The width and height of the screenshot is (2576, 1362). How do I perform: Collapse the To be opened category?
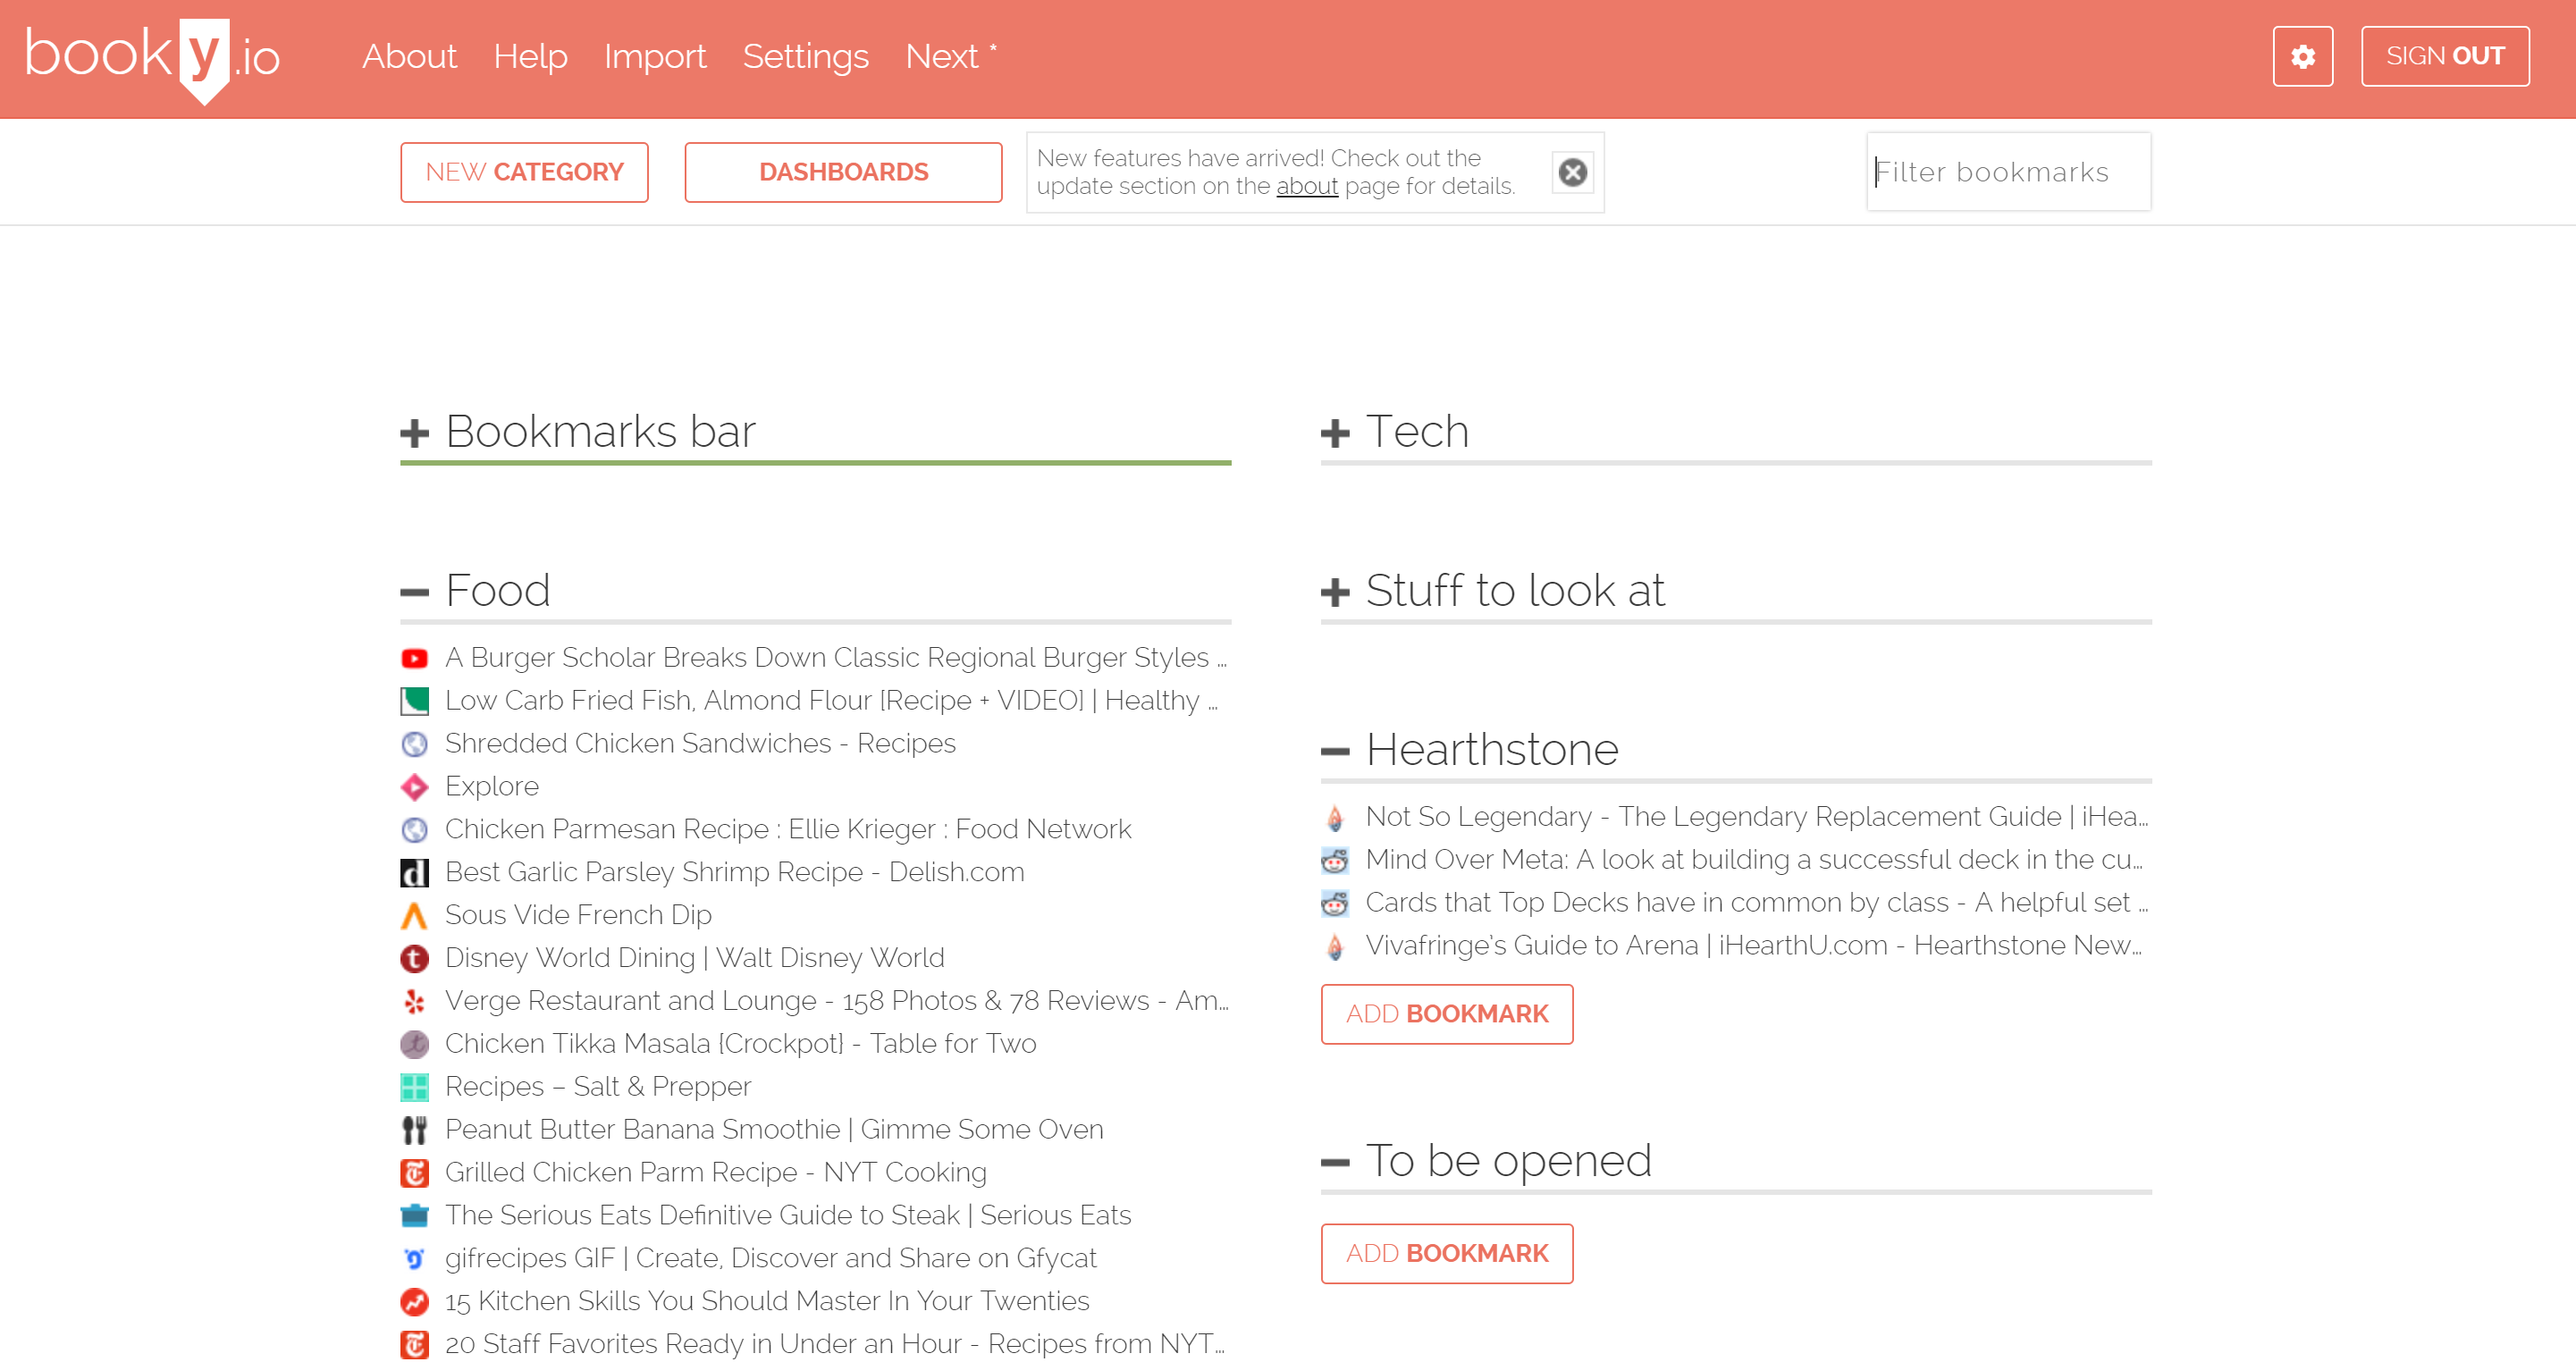click(x=1335, y=1162)
